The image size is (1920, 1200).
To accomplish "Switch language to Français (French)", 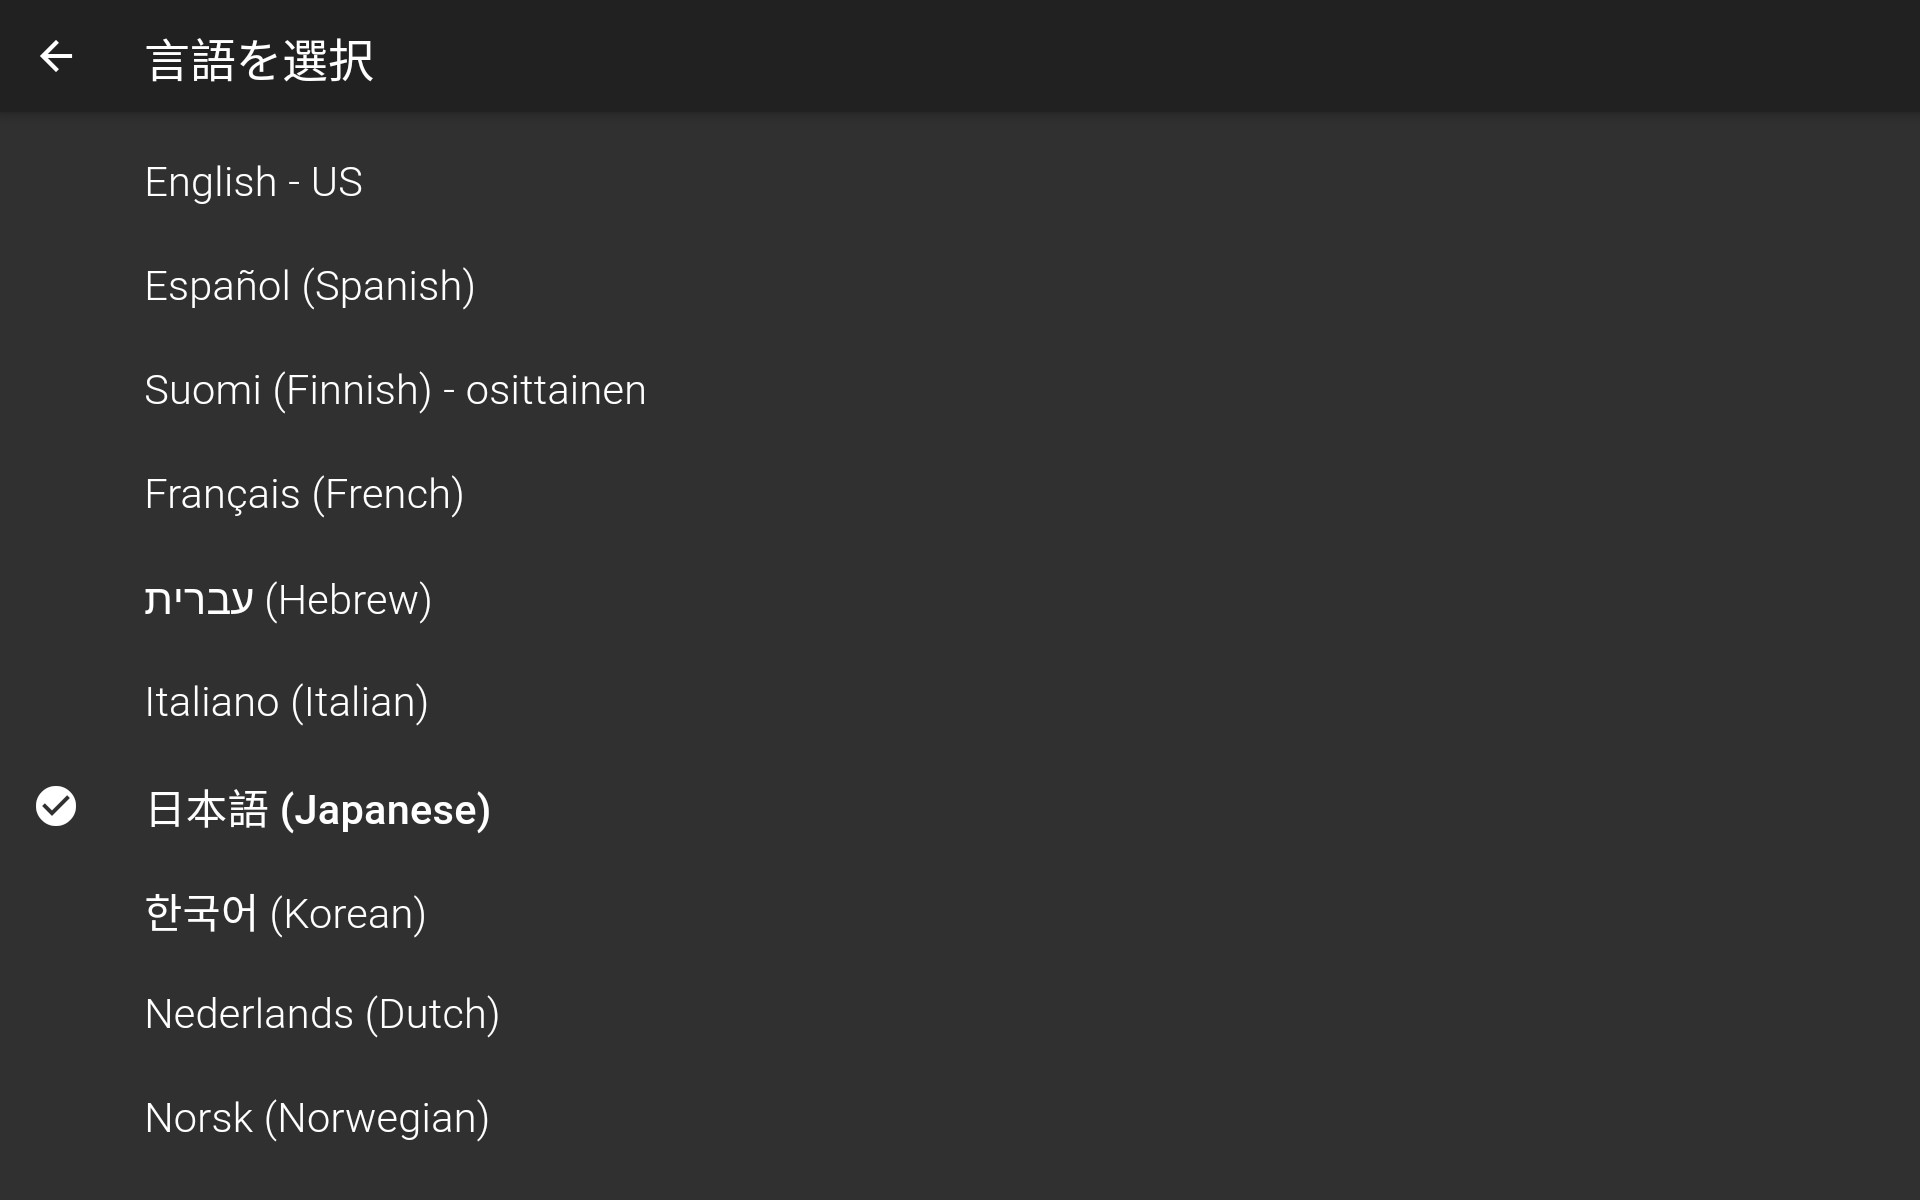I will [x=960, y=494].
